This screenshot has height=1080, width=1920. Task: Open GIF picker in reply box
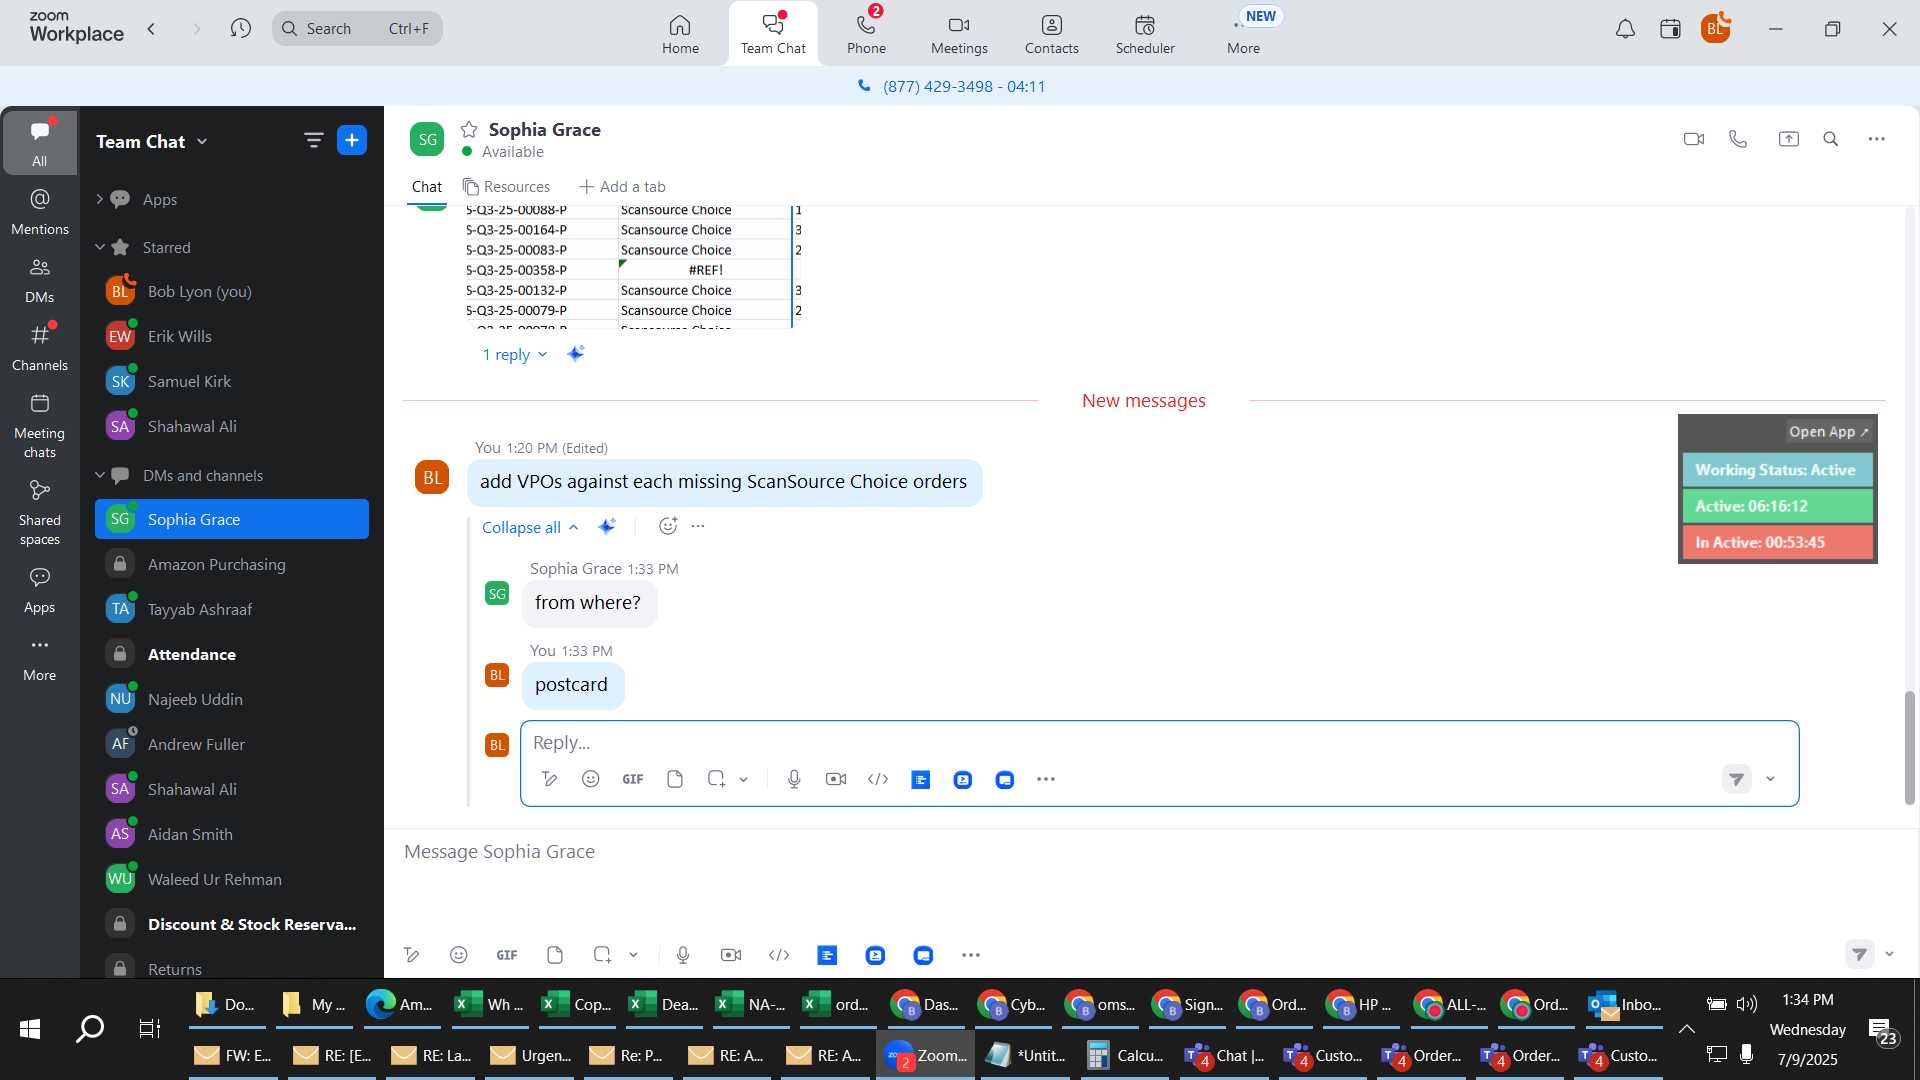pos(633,779)
